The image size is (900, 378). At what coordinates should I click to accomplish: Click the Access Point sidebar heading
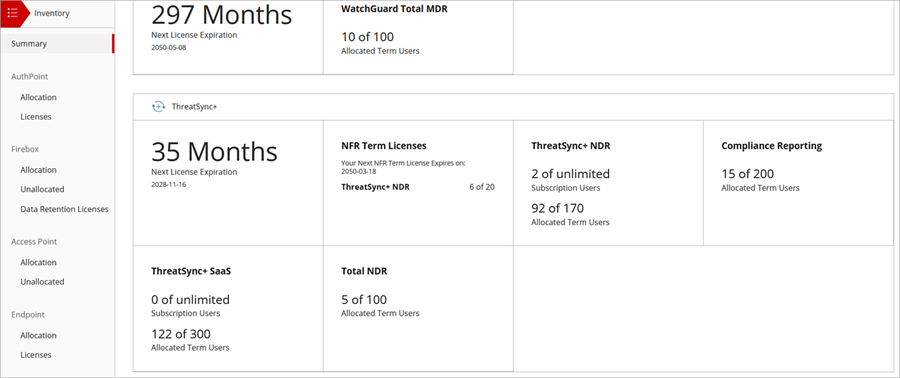pyautogui.click(x=34, y=241)
